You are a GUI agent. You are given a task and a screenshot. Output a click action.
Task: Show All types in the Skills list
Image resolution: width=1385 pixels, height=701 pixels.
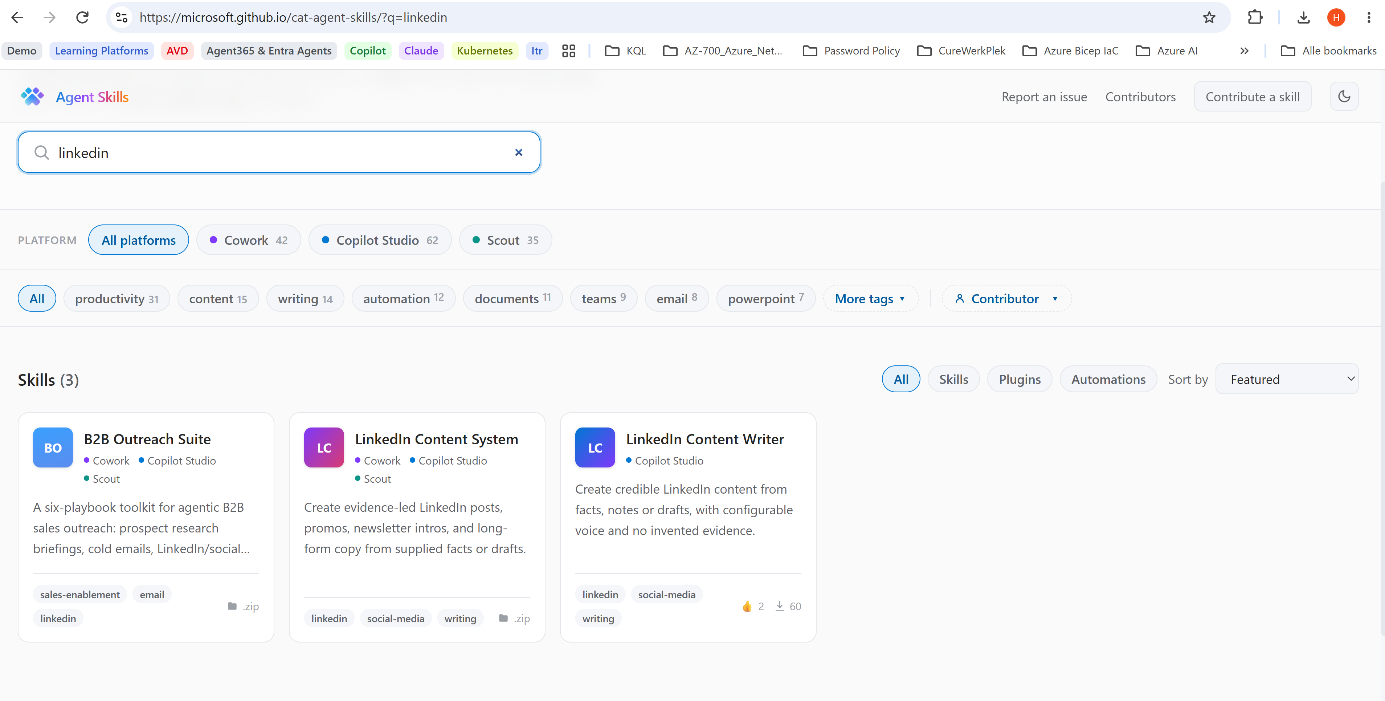[x=901, y=379]
